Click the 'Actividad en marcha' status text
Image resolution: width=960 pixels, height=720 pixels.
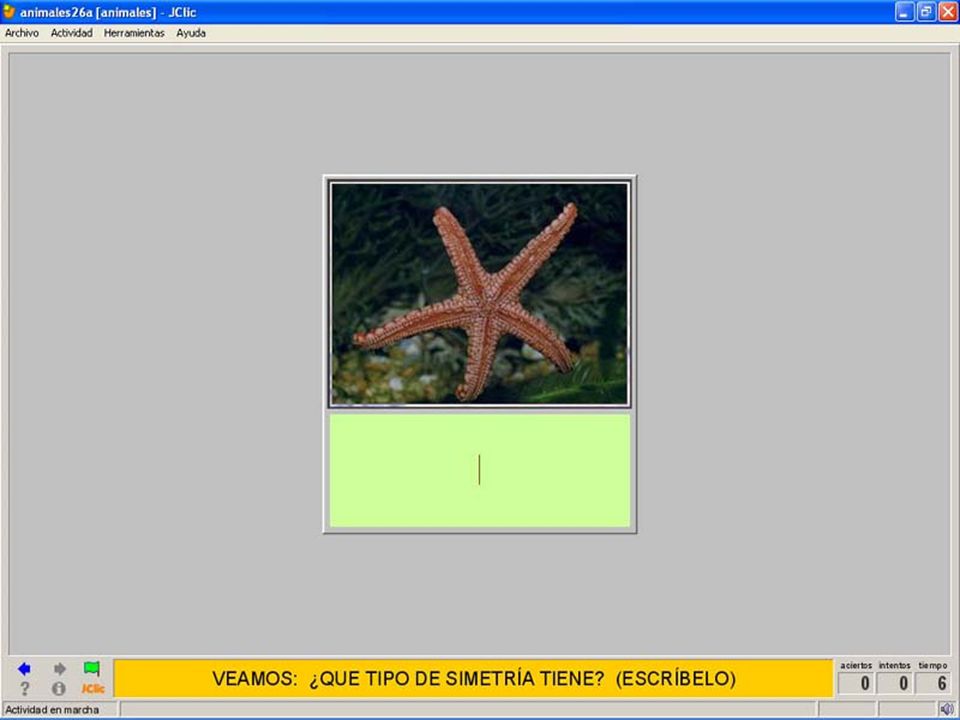(x=52, y=710)
